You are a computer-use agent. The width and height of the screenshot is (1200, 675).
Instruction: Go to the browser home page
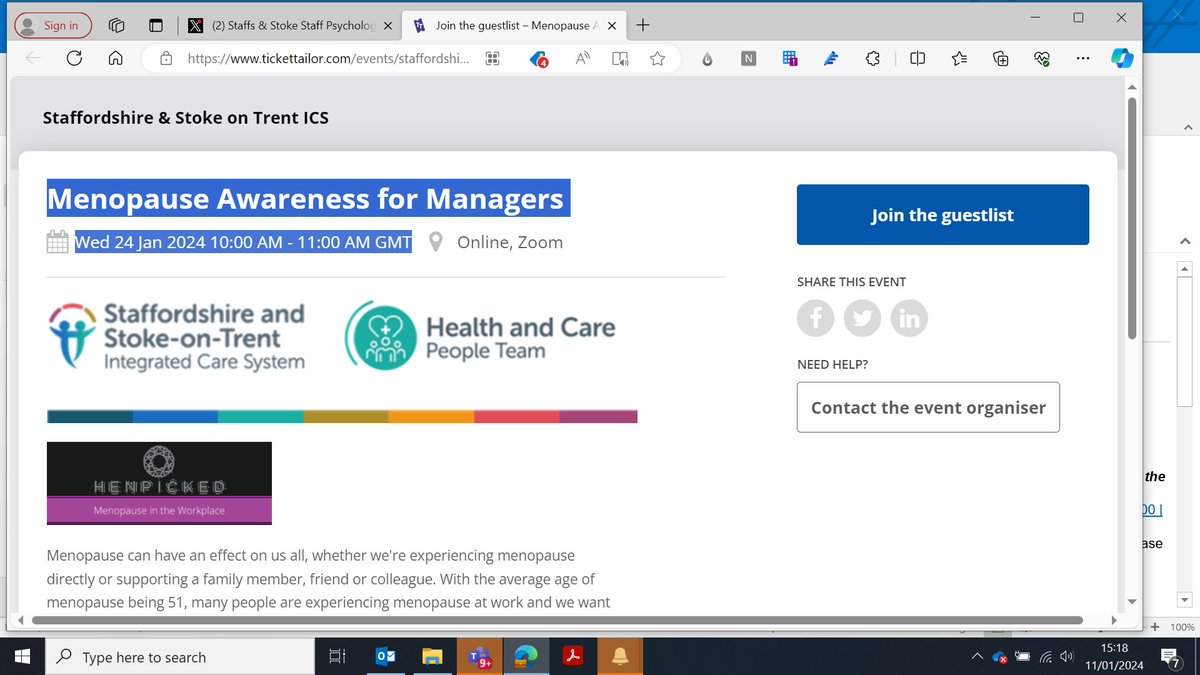pos(116,58)
